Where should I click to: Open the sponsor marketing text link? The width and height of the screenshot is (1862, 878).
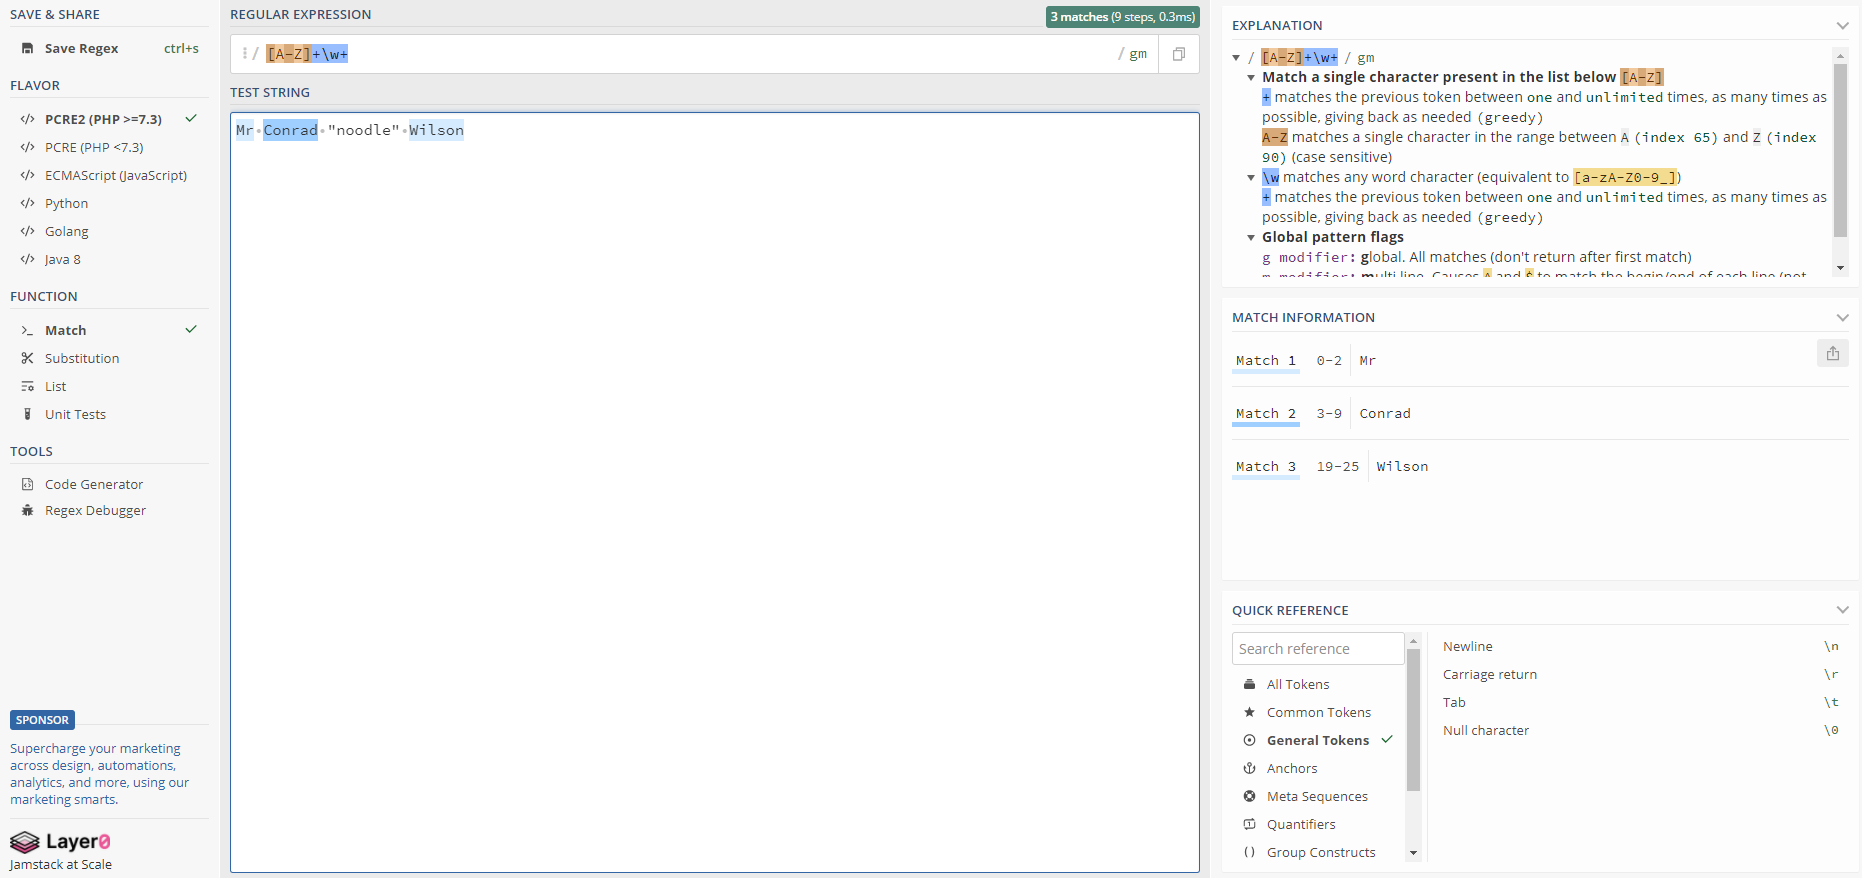pyautogui.click(x=99, y=774)
